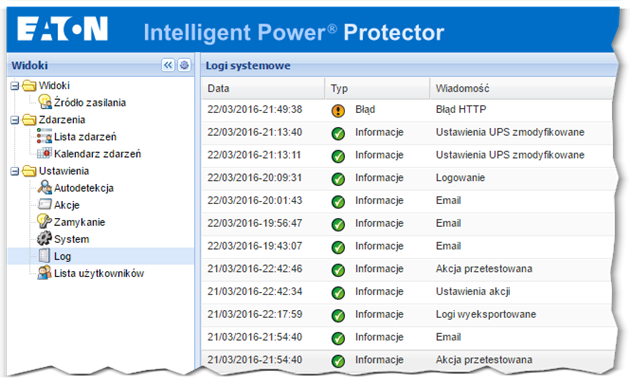Click the green check icon at 20:01:43
The image size is (630, 386).
click(x=338, y=202)
